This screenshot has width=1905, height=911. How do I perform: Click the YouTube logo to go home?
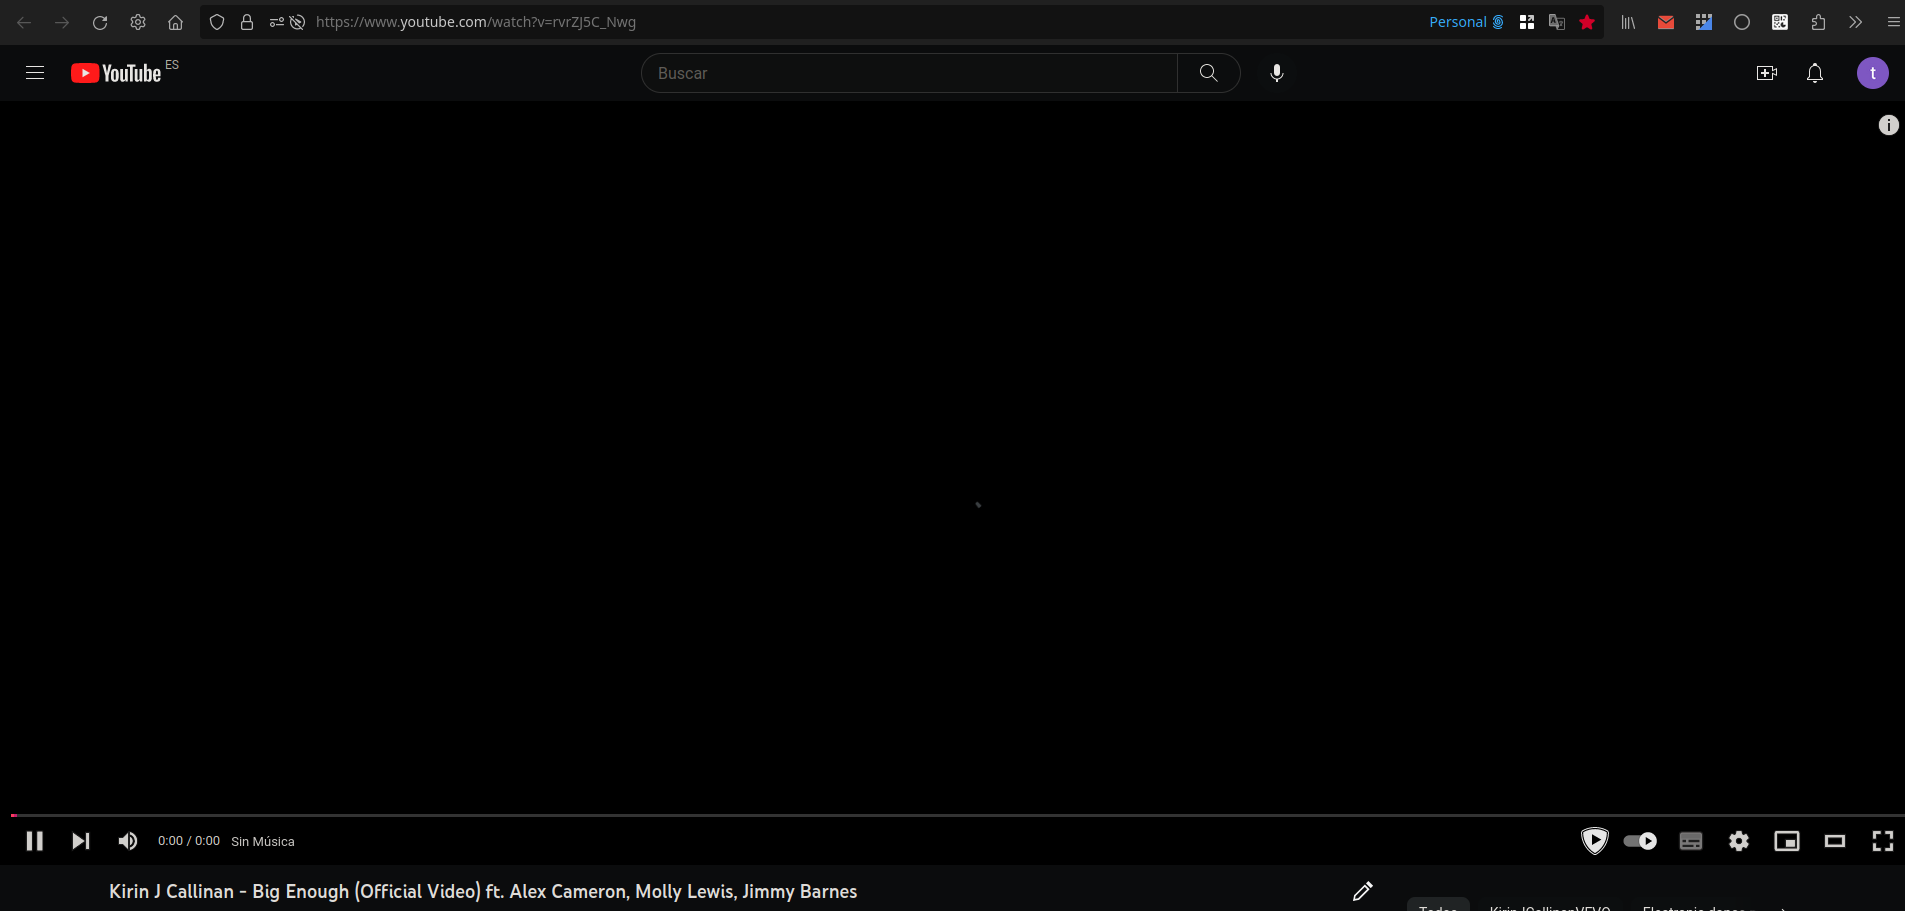click(x=115, y=73)
